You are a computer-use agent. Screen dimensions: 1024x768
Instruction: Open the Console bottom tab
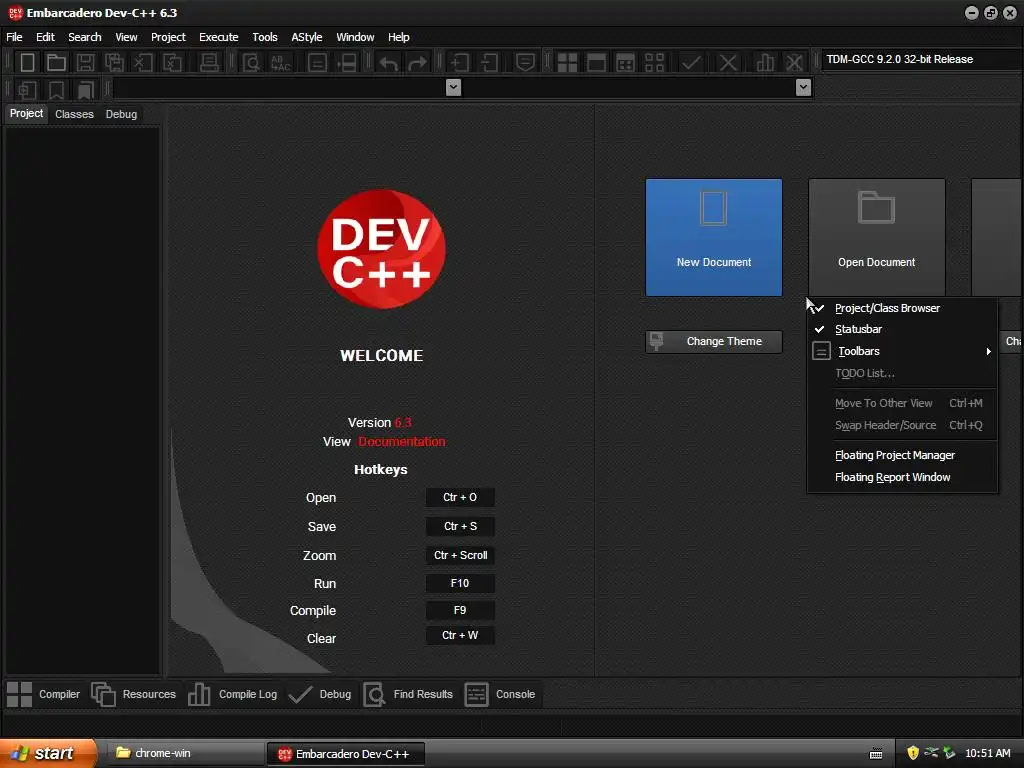[500, 694]
